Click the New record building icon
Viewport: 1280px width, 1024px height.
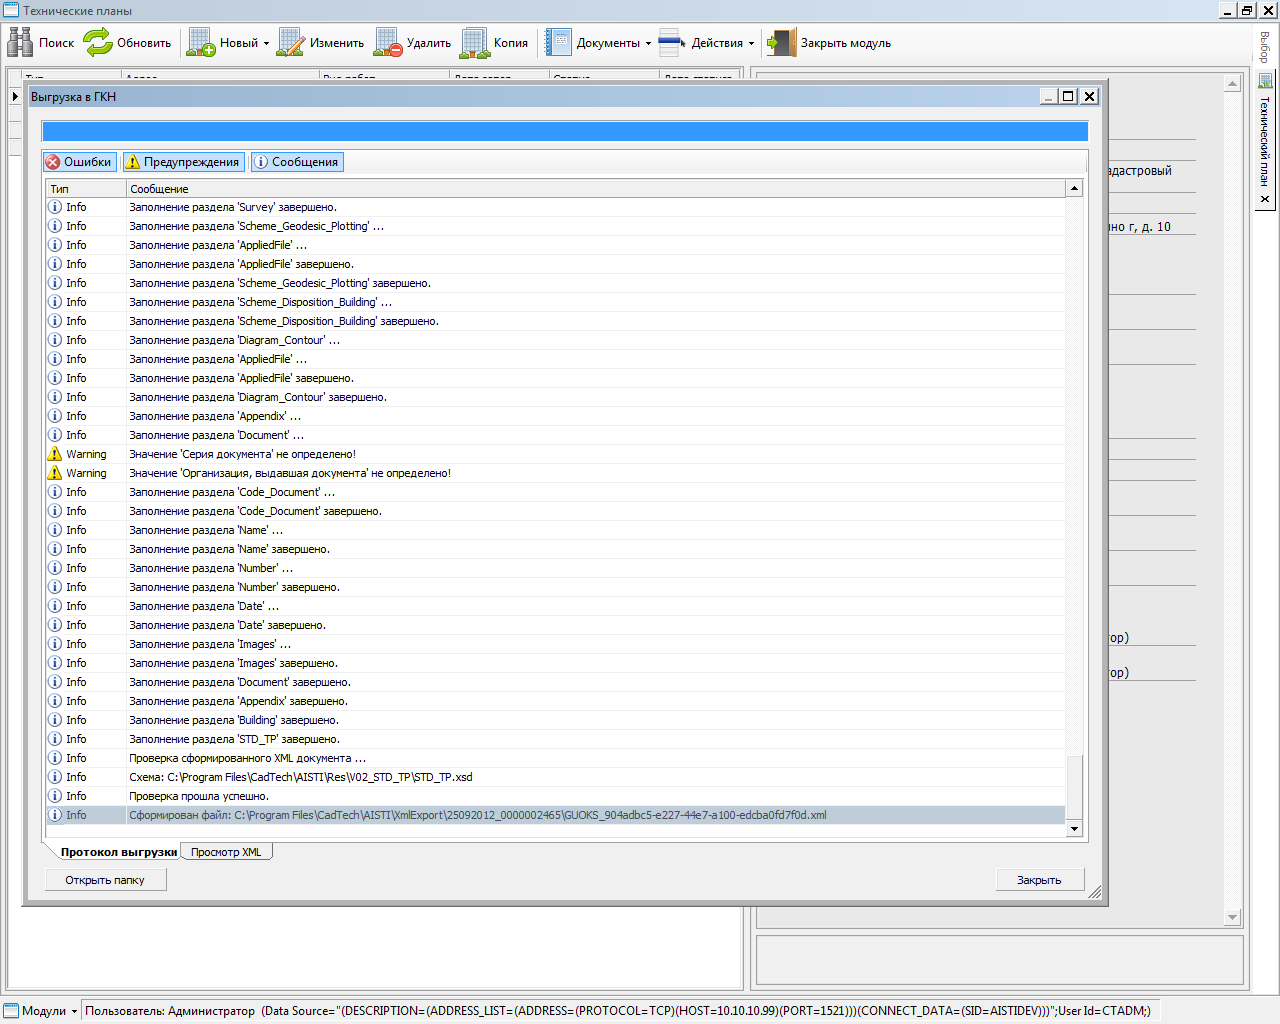[201, 43]
